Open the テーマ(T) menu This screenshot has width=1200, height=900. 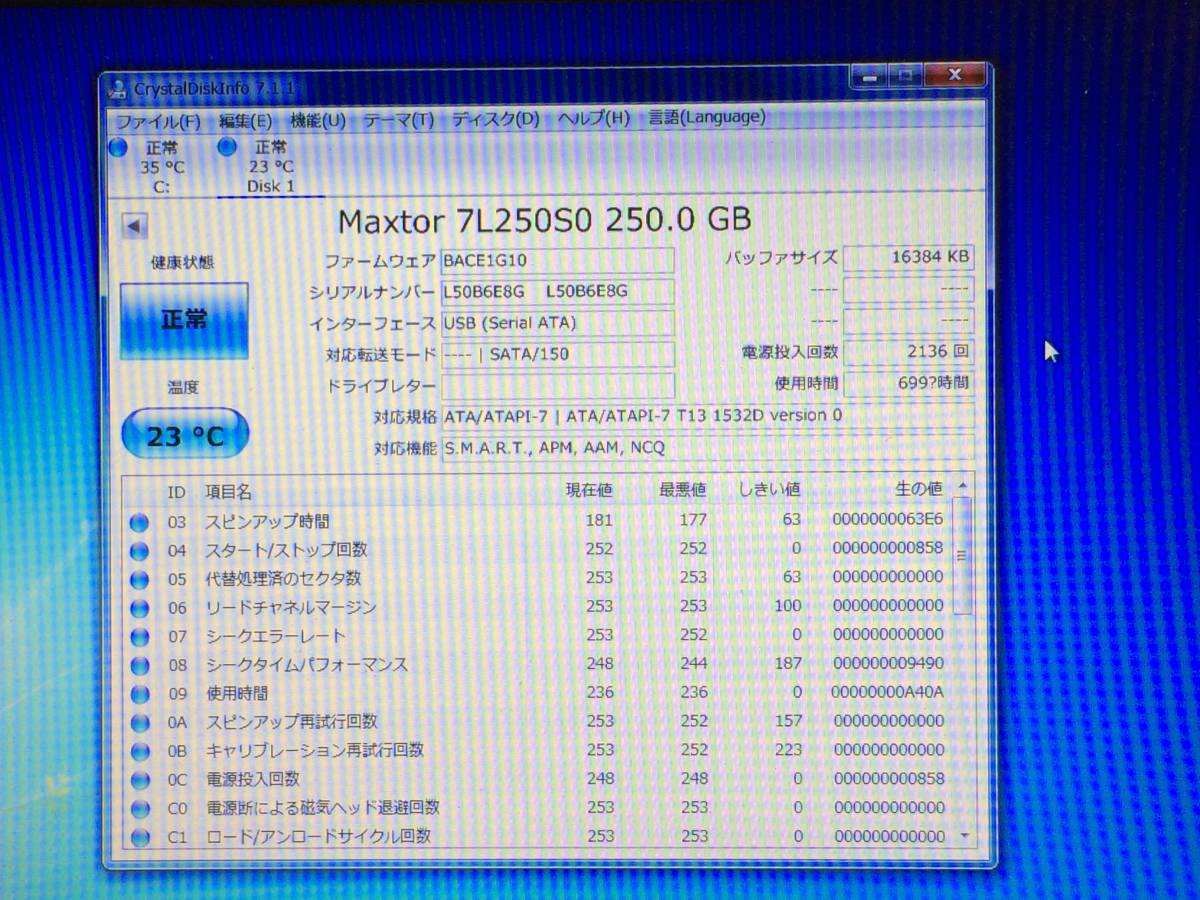[x=398, y=120]
